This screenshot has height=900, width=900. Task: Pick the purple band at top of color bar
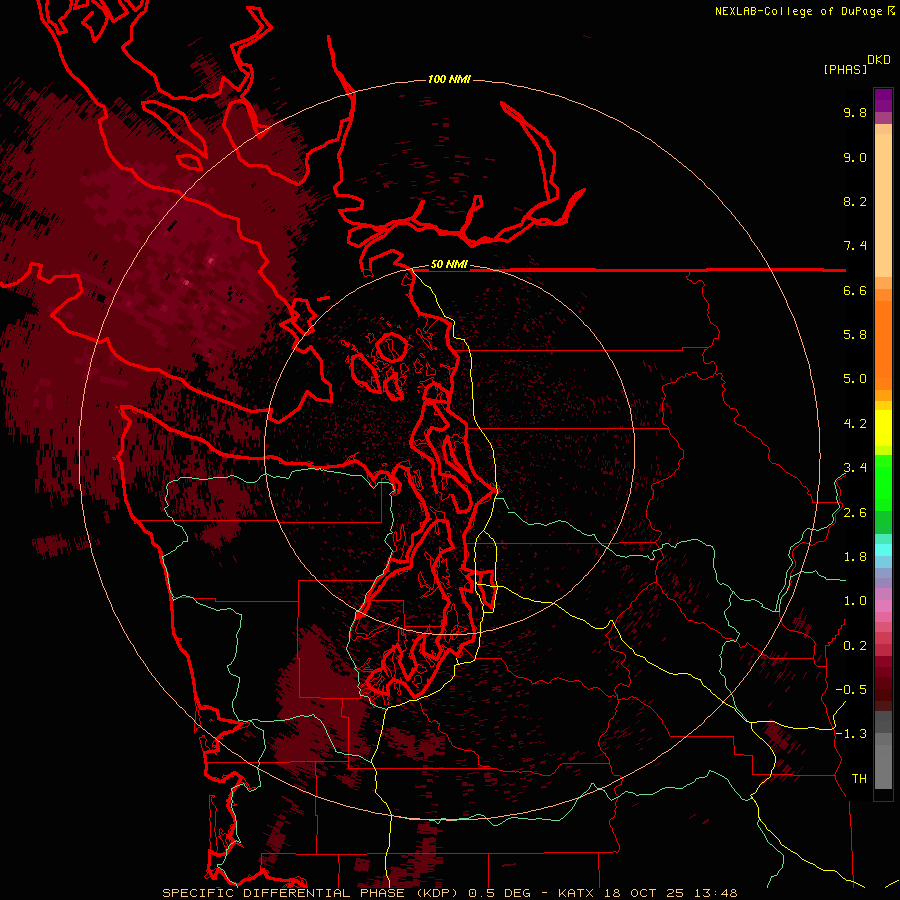883,100
